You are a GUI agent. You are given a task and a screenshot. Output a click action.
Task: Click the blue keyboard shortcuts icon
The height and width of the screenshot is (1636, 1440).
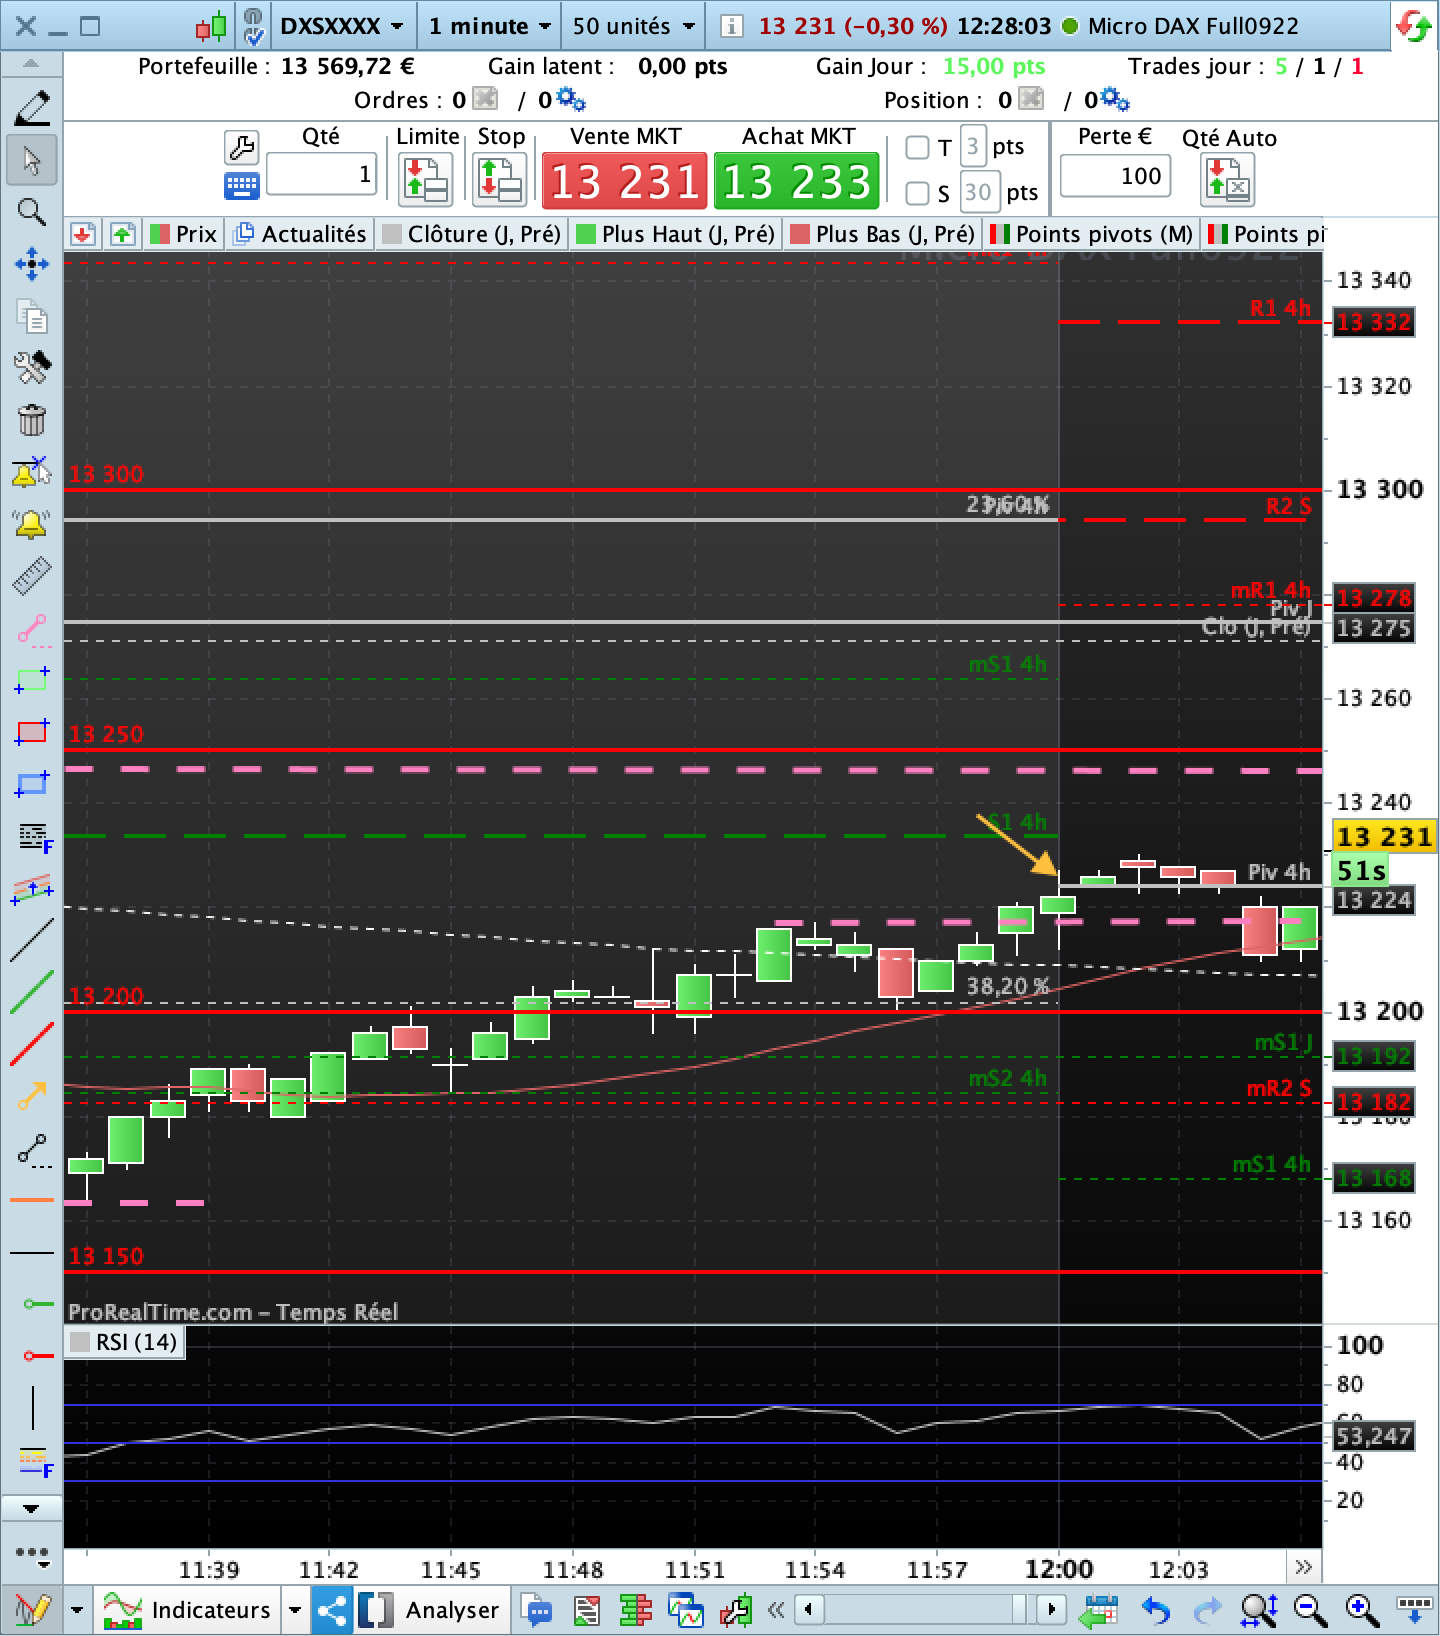point(242,186)
